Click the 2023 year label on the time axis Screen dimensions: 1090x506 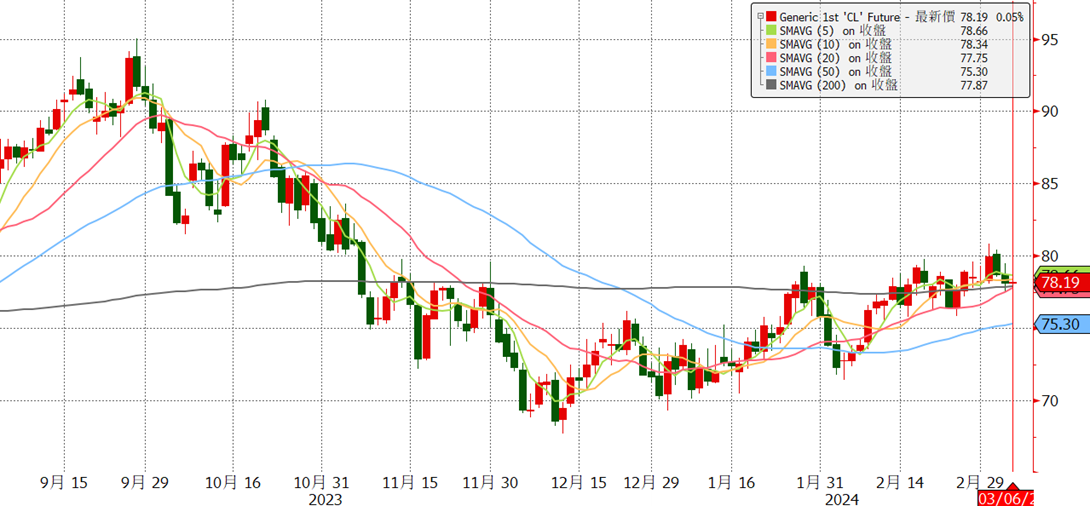pyautogui.click(x=324, y=498)
